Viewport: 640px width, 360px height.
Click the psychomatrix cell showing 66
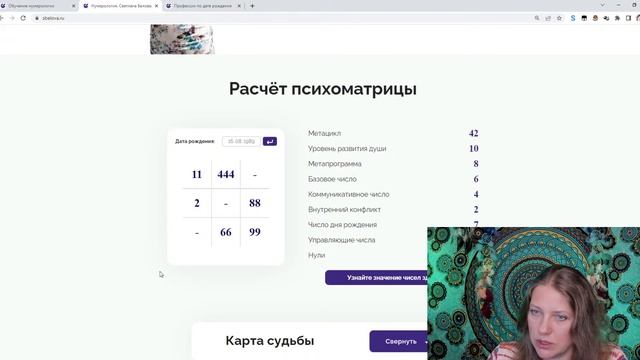(x=226, y=232)
